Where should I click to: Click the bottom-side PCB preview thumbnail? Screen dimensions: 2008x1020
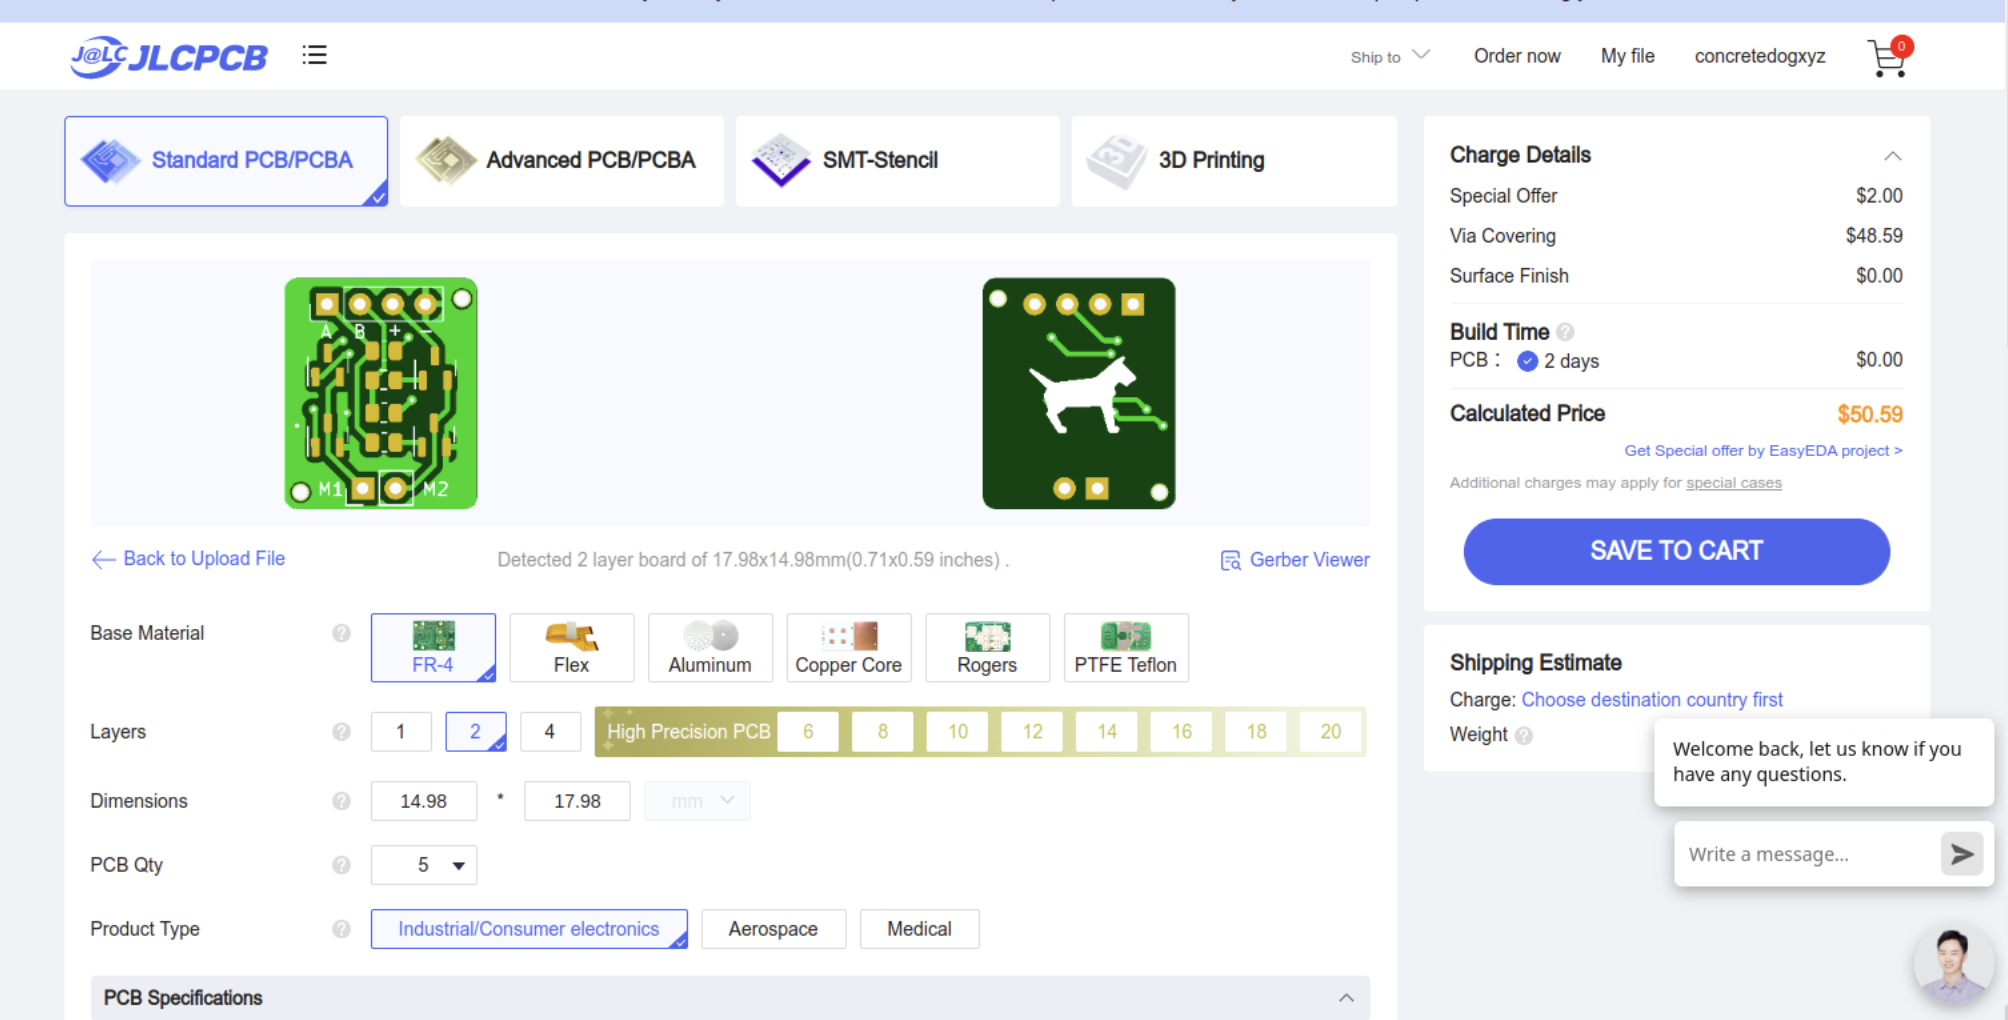click(1078, 393)
